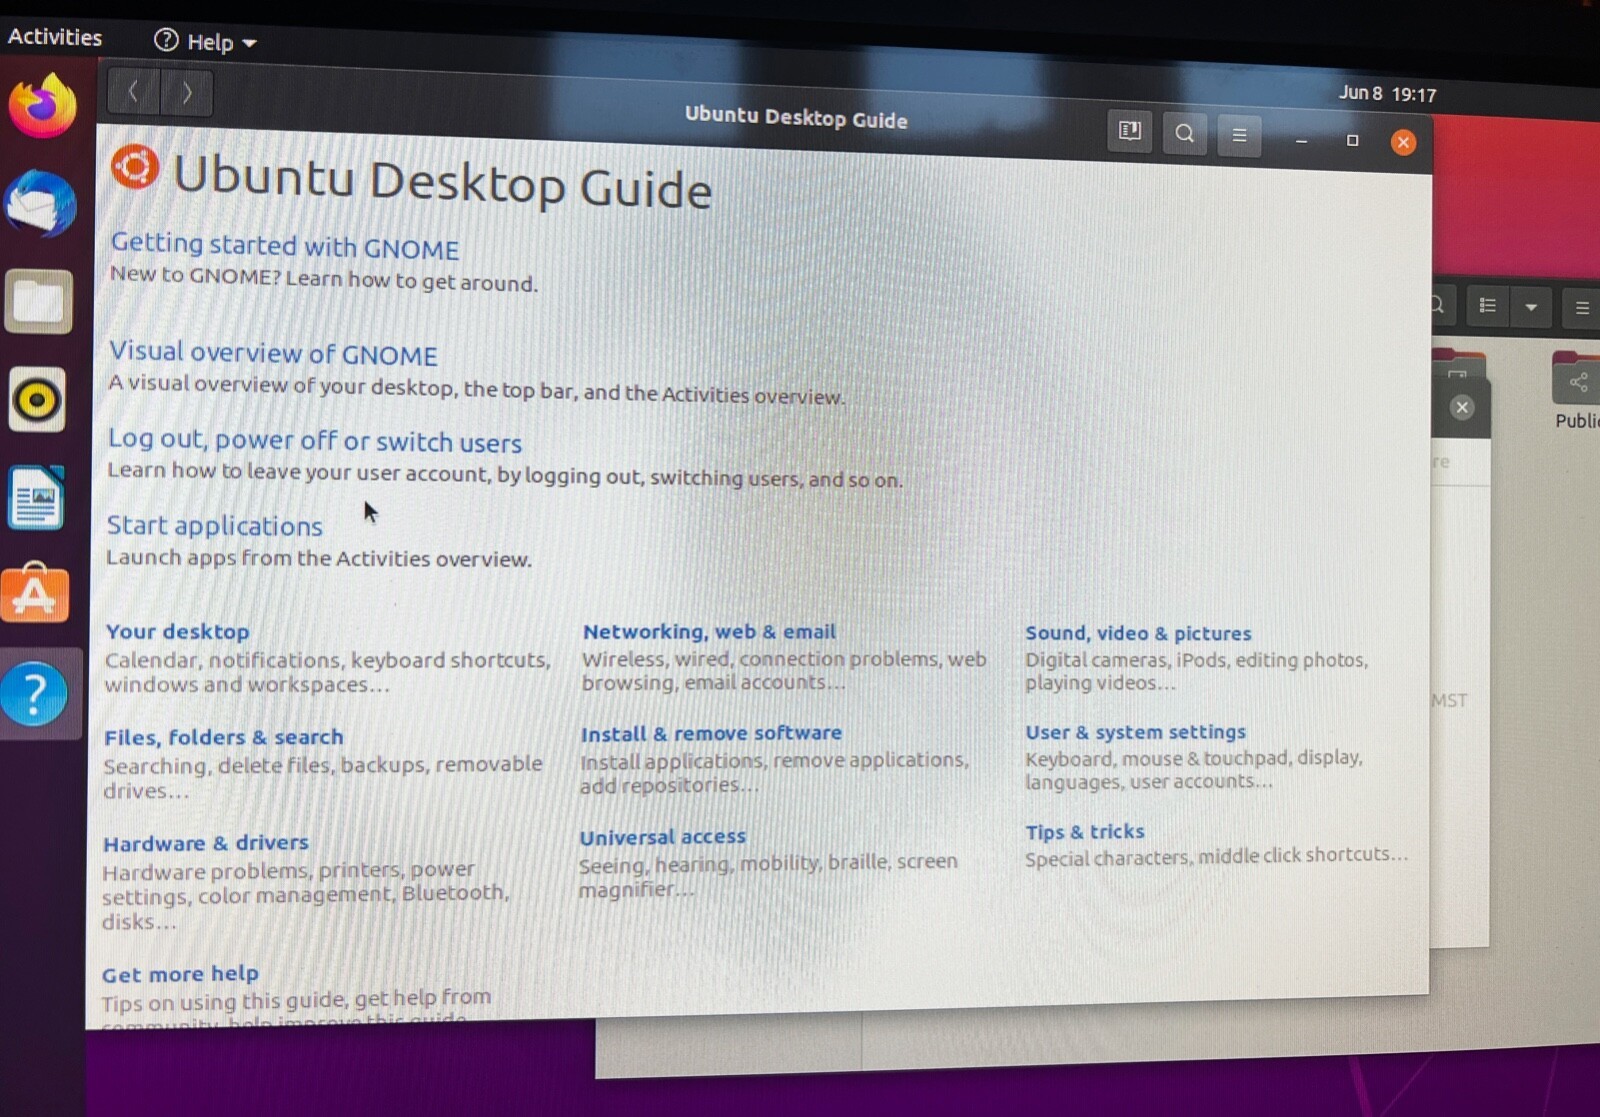This screenshot has height=1117, width=1600.
Task: Click the search icon in Help window
Action: click(x=1184, y=133)
